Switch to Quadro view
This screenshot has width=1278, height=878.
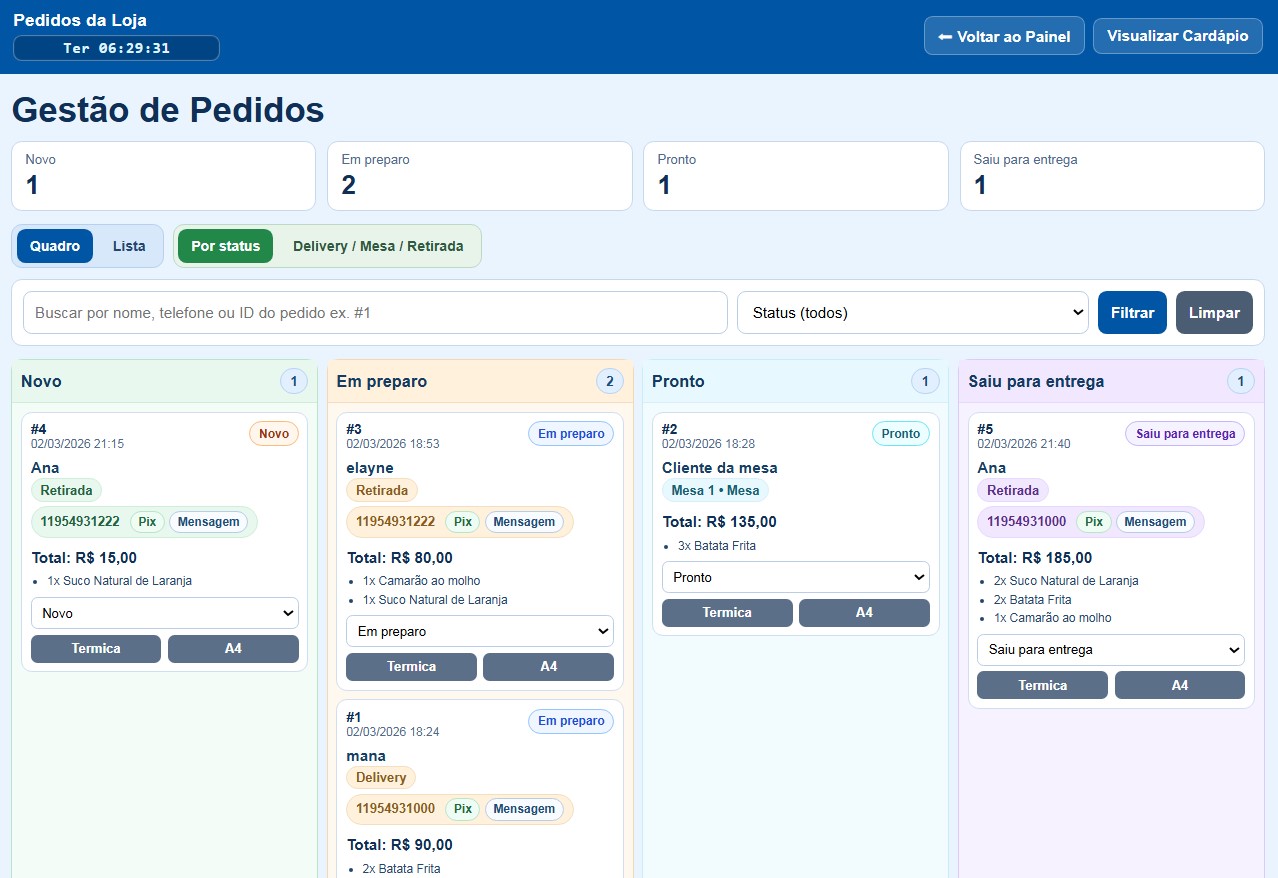[x=55, y=246]
